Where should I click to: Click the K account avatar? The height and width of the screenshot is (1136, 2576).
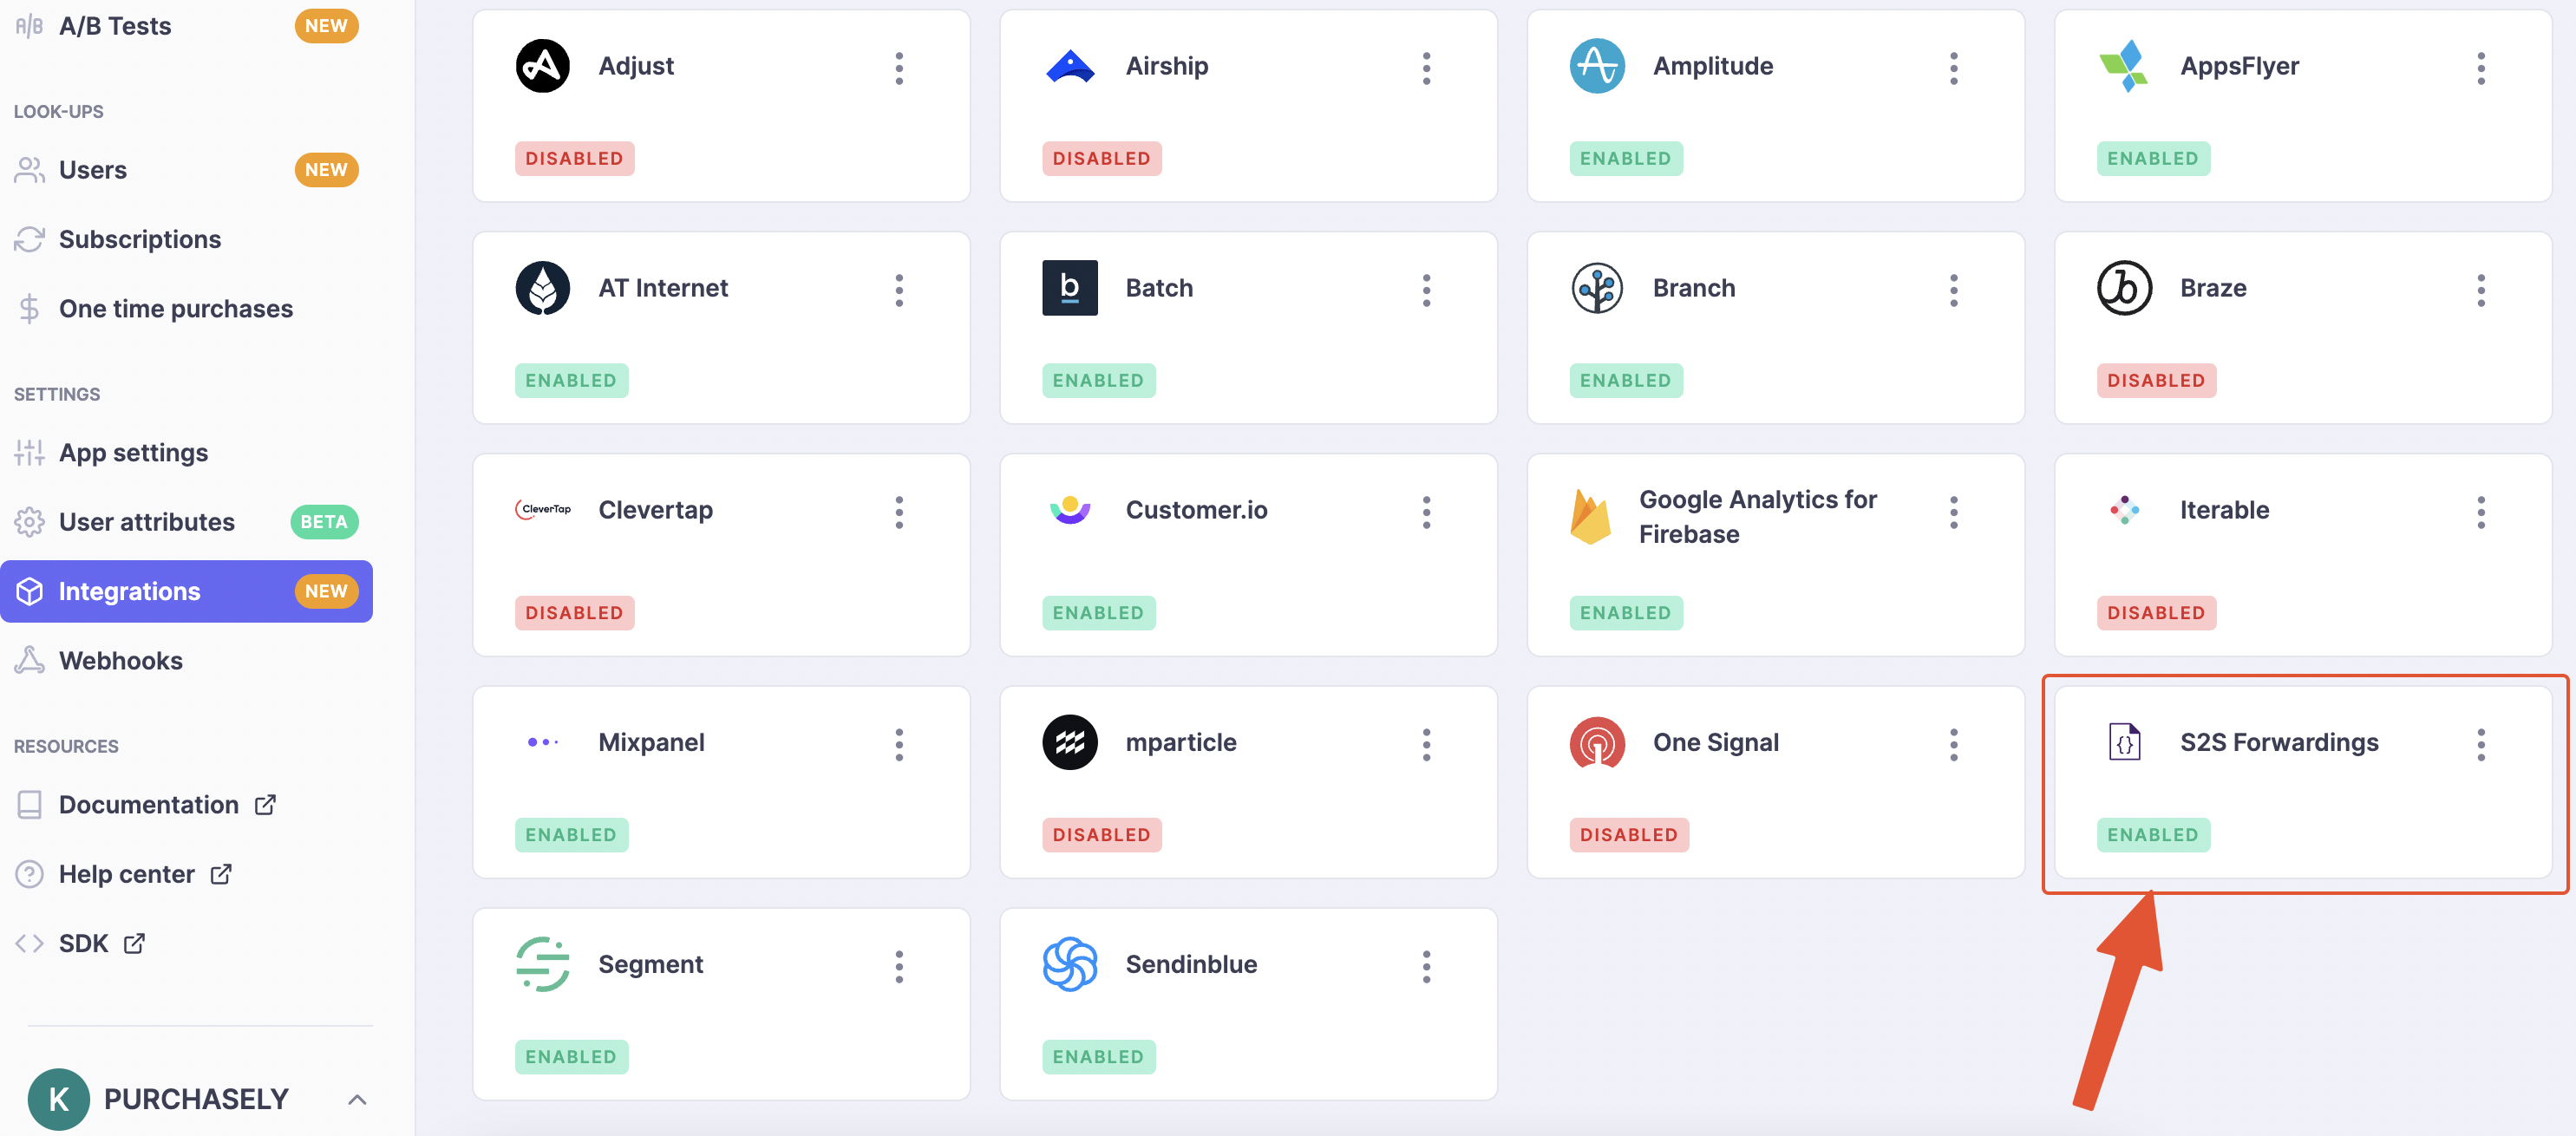click(x=58, y=1099)
